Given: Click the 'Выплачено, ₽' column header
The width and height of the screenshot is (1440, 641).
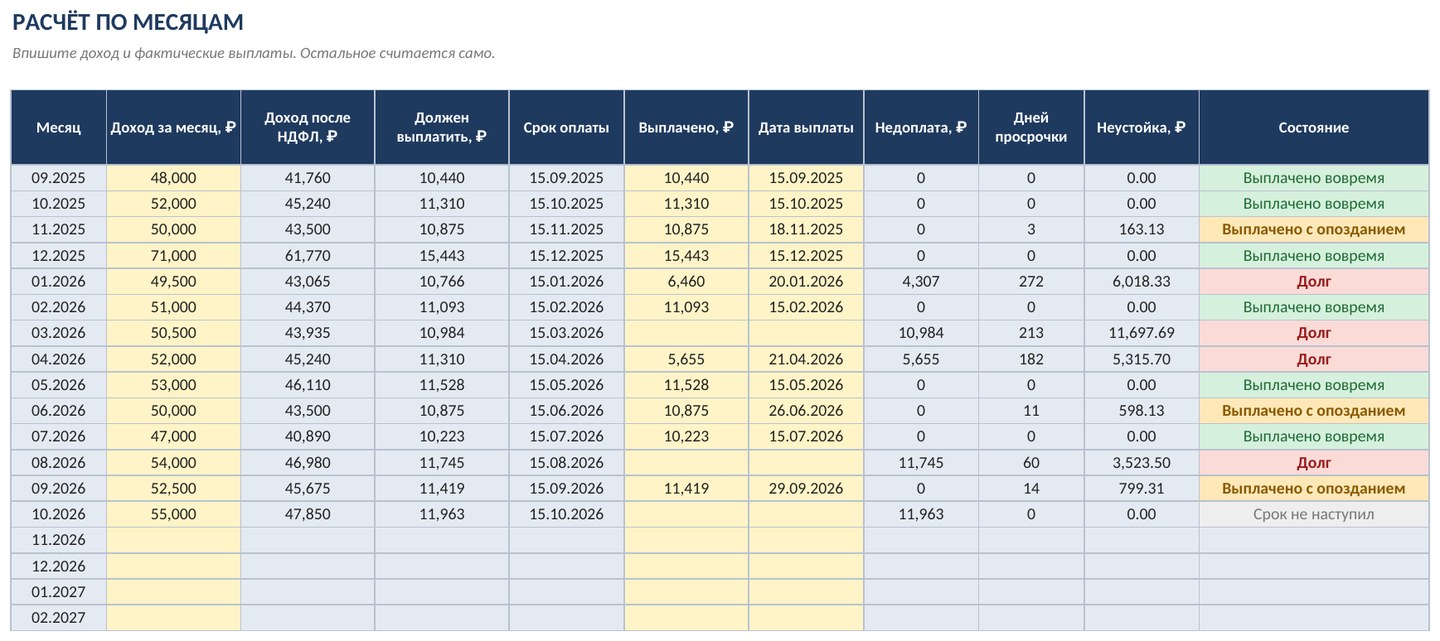Looking at the screenshot, I should [686, 128].
